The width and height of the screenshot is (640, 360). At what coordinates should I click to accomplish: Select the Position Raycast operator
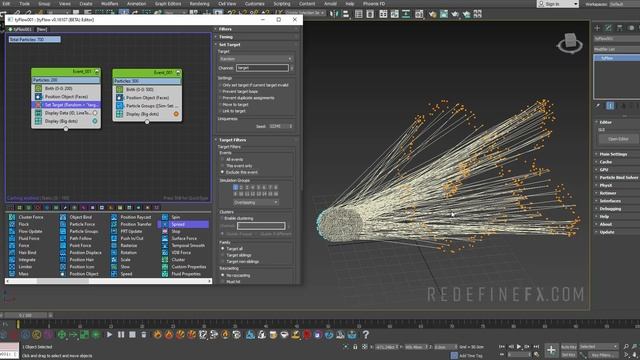click(136, 217)
